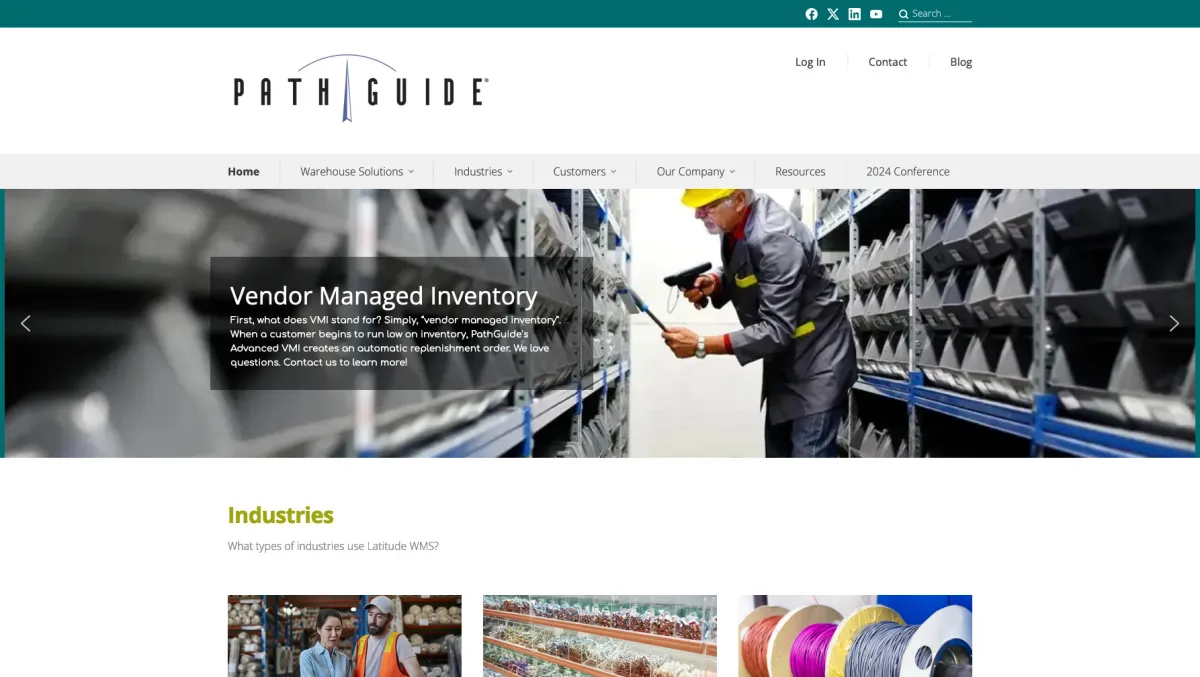Viewport: 1200px width, 677px height.
Task: Show next slide with right arrow
Action: point(1174,323)
